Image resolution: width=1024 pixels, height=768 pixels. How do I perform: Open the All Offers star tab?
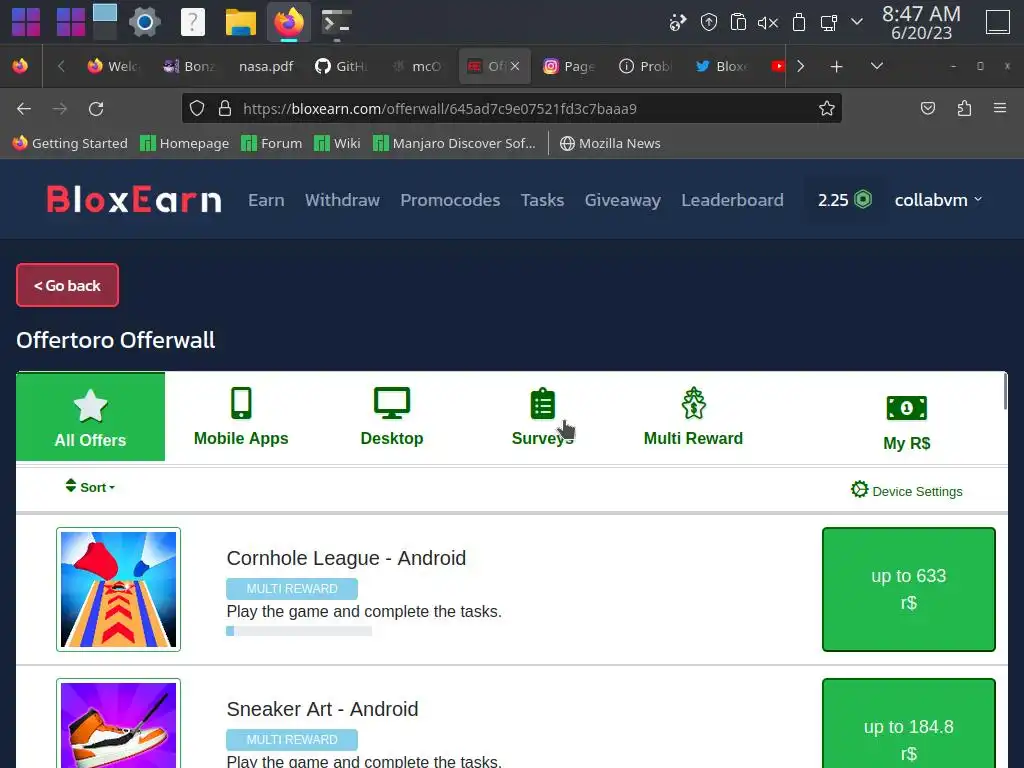pyautogui.click(x=90, y=417)
